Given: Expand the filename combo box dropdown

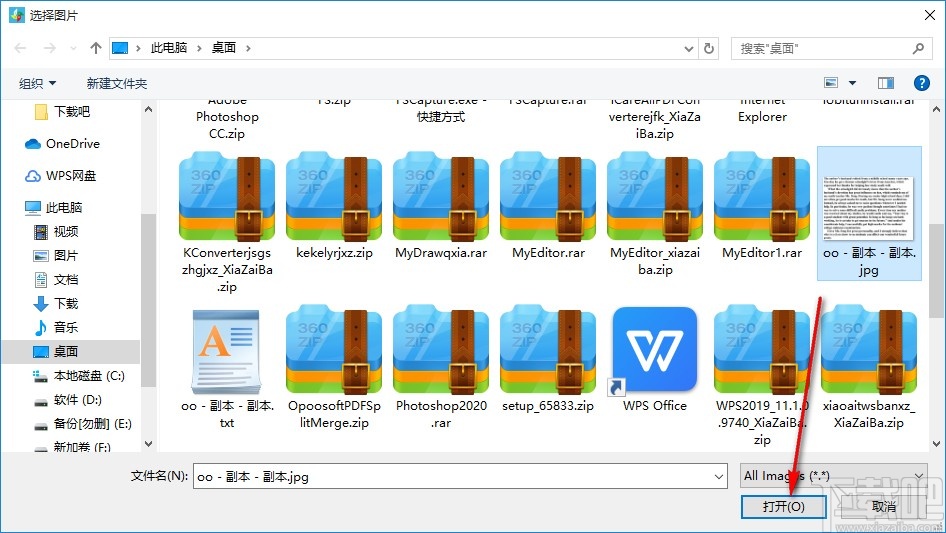Looking at the screenshot, I should click(x=719, y=477).
